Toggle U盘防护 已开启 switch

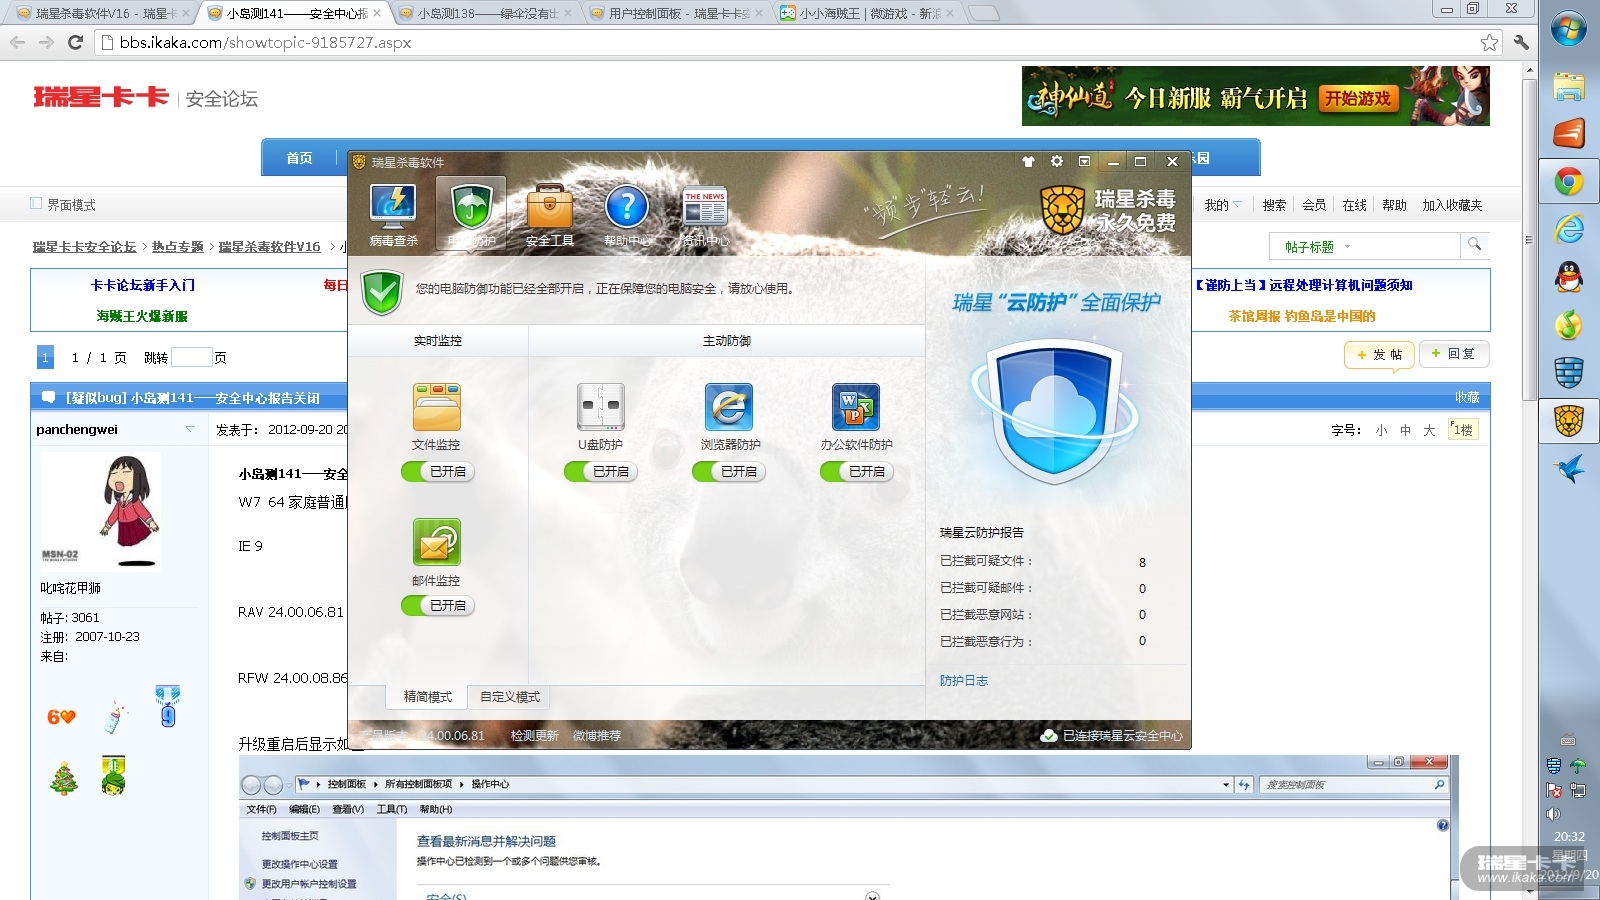click(x=600, y=471)
